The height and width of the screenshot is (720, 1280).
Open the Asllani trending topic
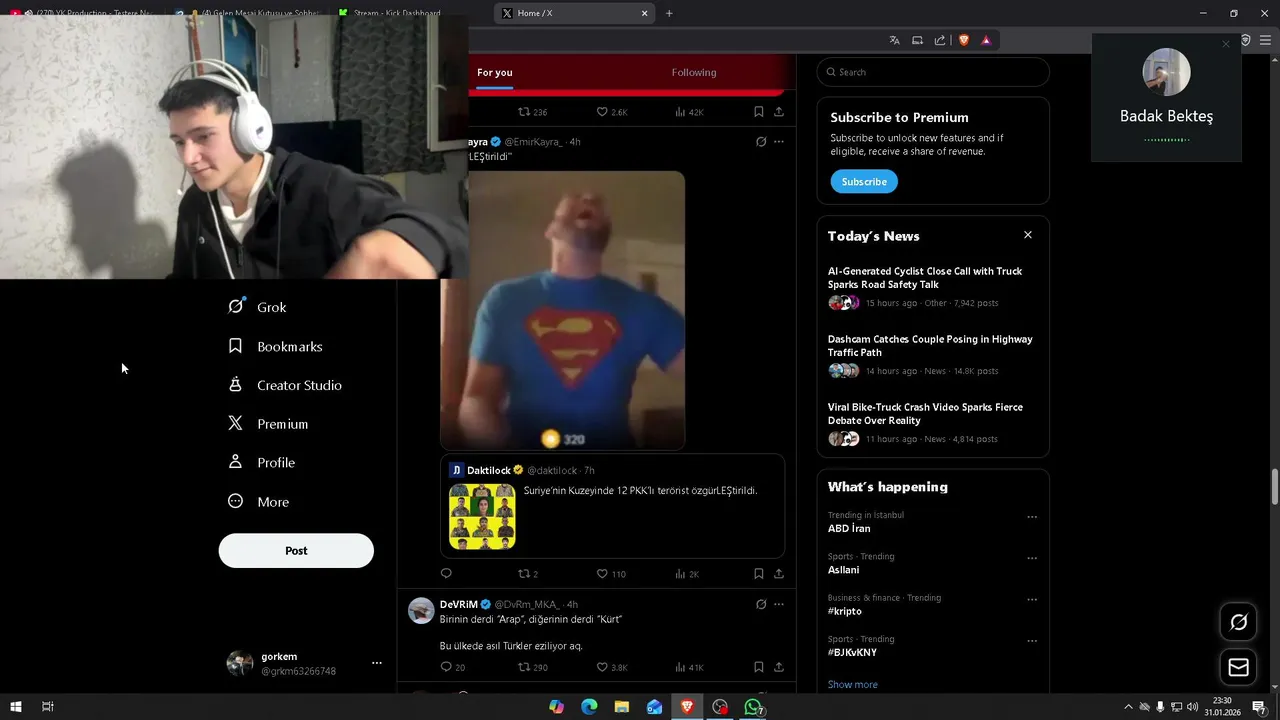tap(843, 570)
